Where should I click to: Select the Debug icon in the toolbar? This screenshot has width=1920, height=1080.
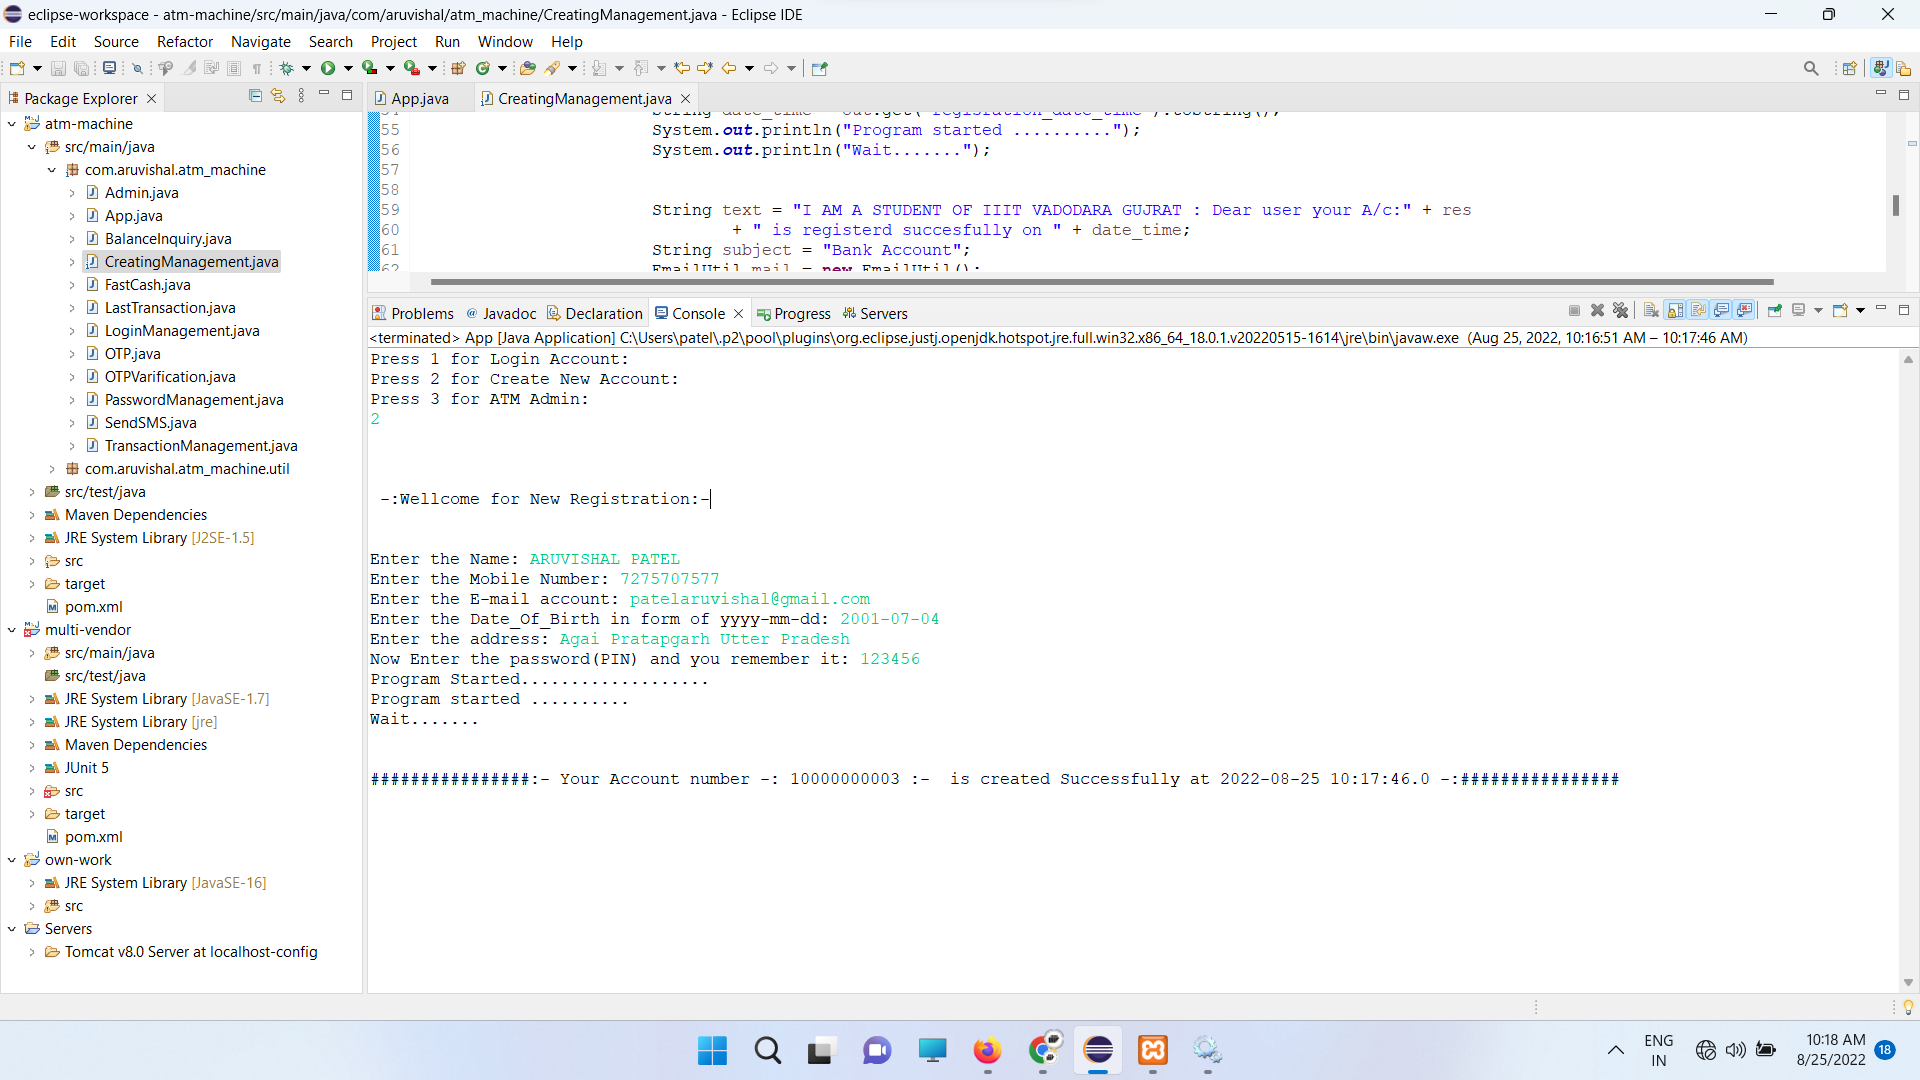(288, 67)
